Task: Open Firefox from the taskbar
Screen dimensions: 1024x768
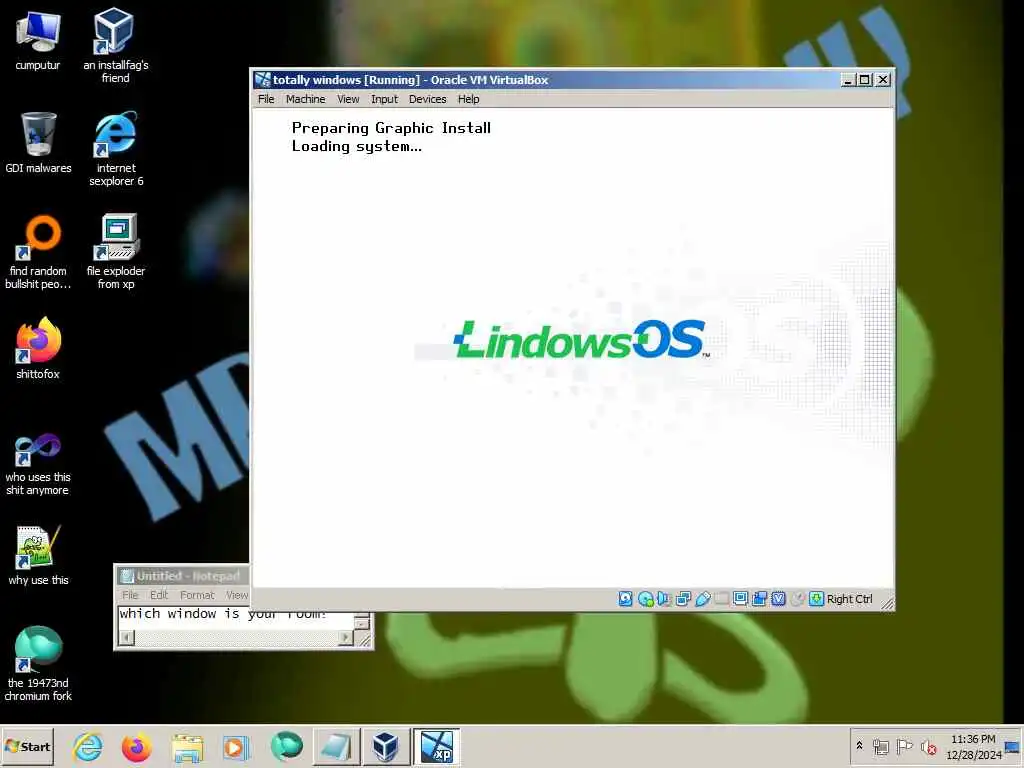Action: [x=136, y=746]
